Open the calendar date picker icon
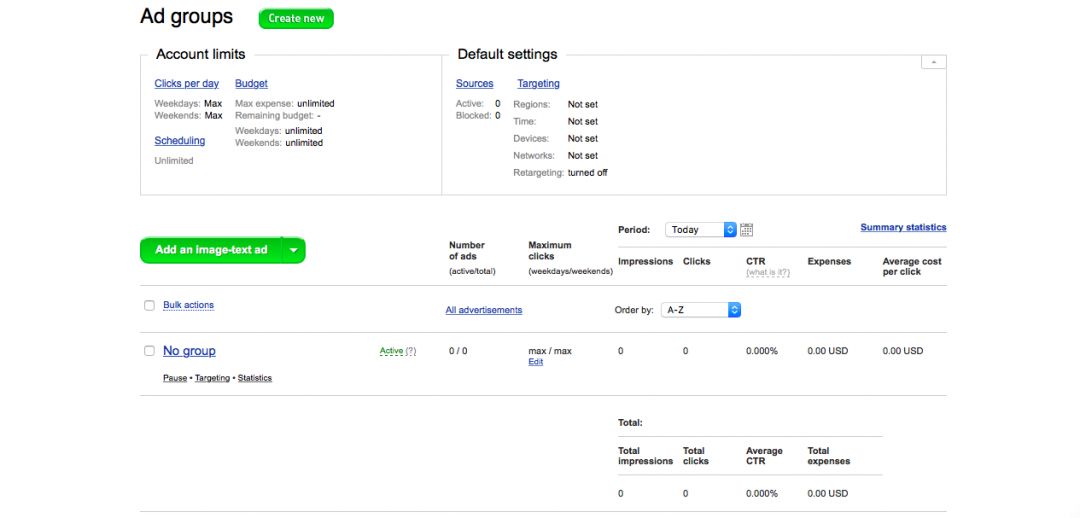The width and height of the screenshot is (1080, 518). click(x=746, y=230)
